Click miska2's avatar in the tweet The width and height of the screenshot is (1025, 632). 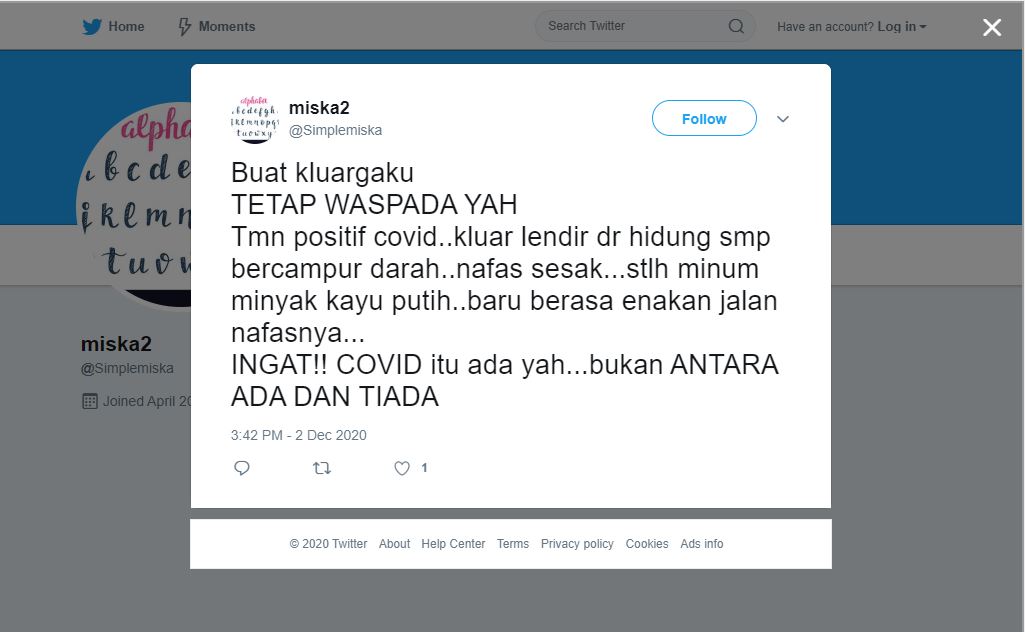(255, 119)
